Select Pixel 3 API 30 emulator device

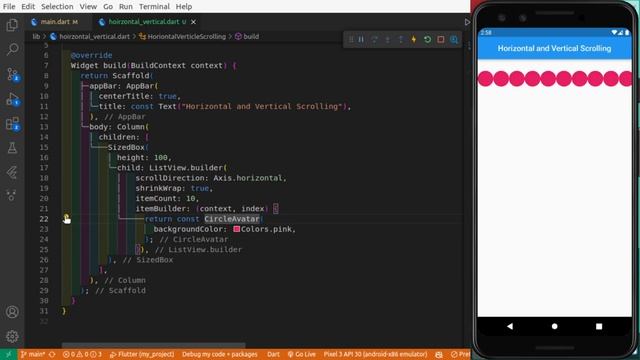point(375,354)
